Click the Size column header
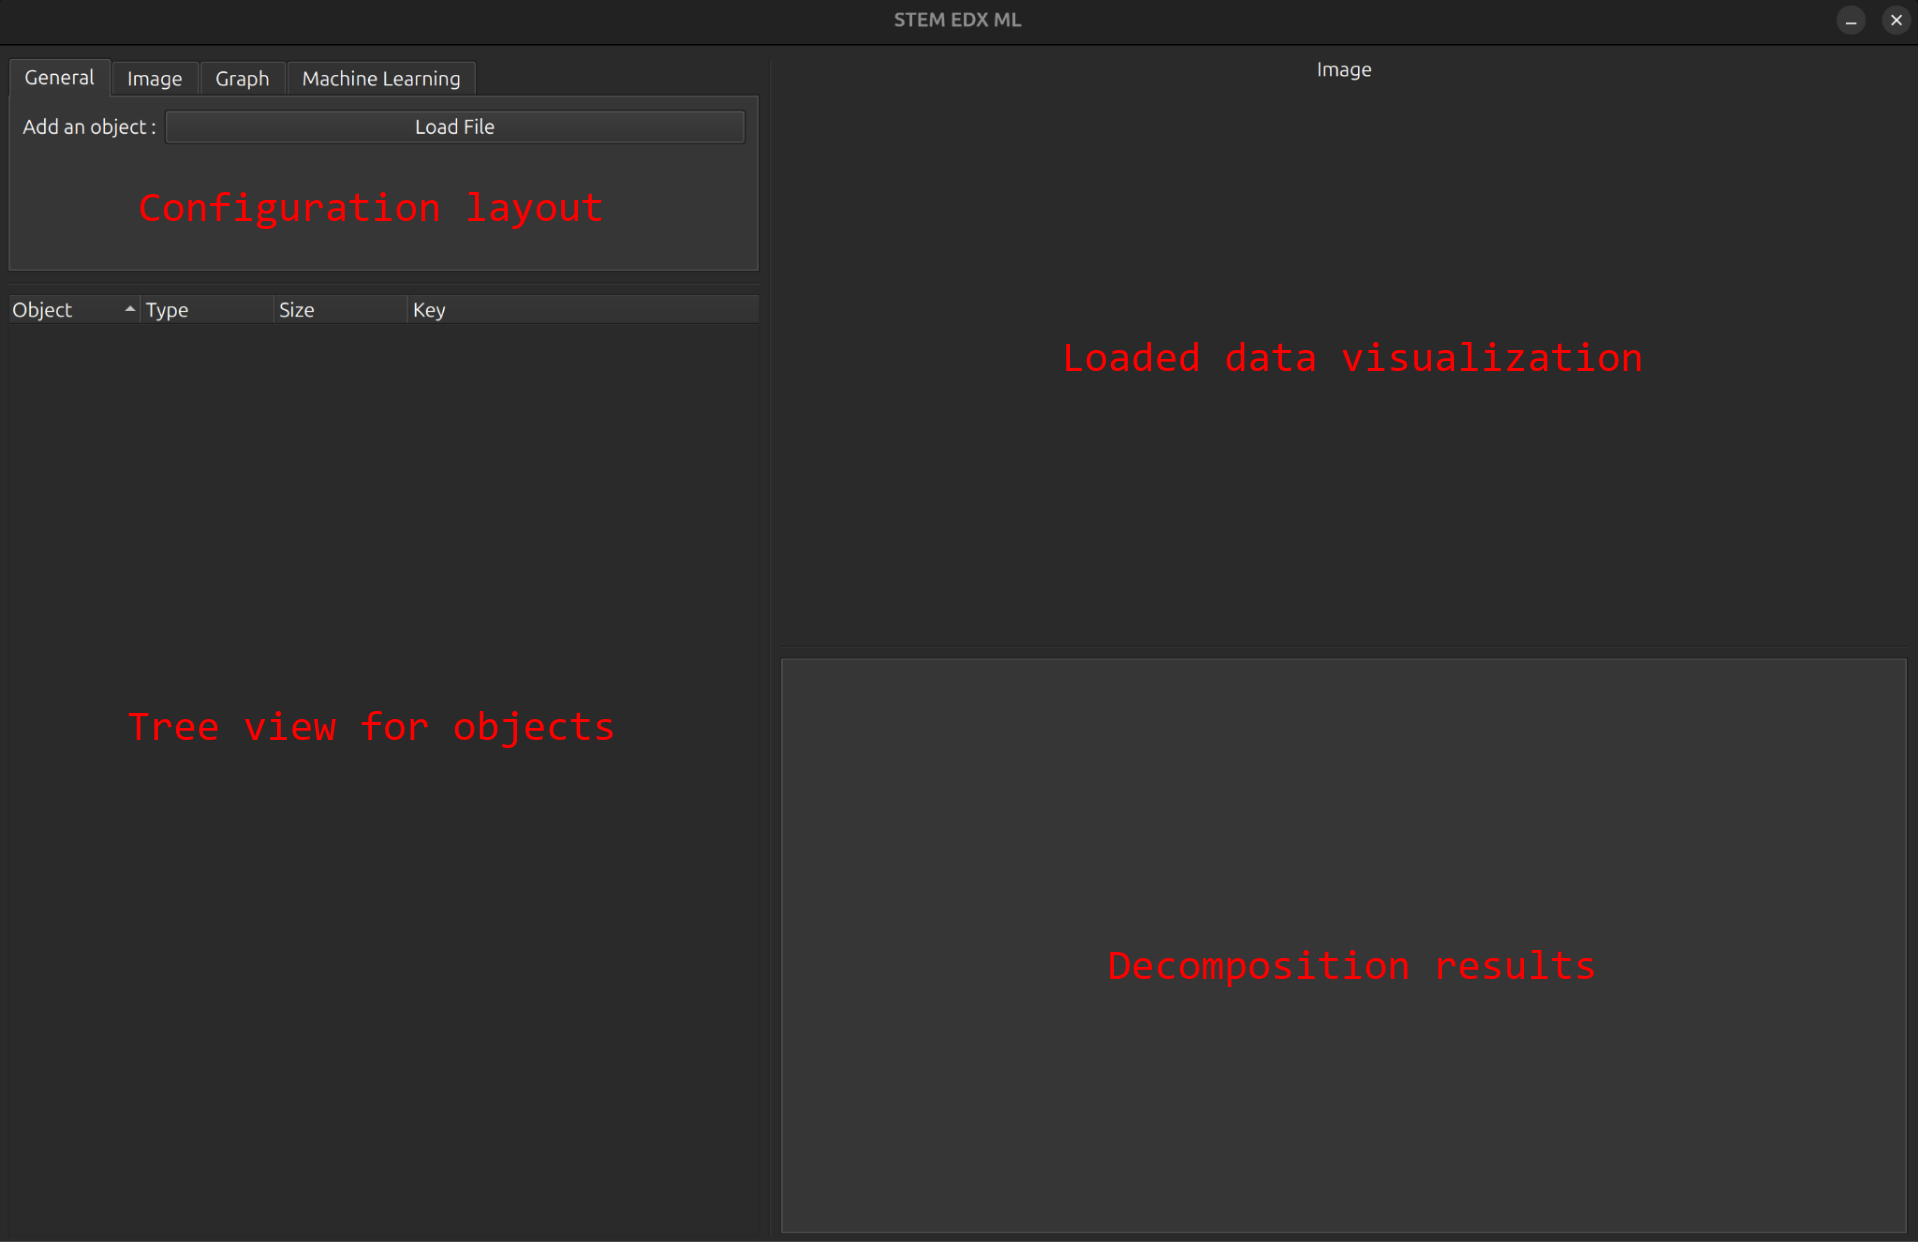1921x1243 pixels. coord(341,310)
